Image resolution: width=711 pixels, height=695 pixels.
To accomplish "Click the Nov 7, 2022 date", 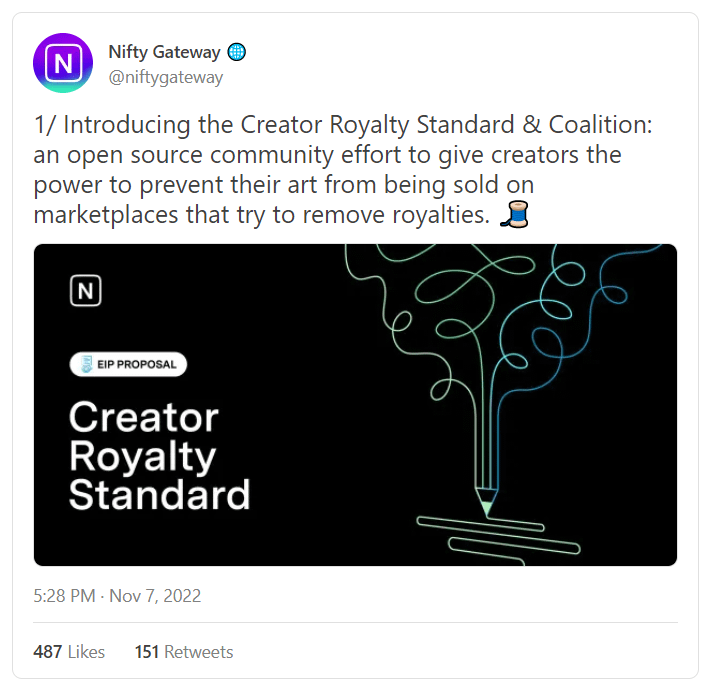I will coord(154,596).
